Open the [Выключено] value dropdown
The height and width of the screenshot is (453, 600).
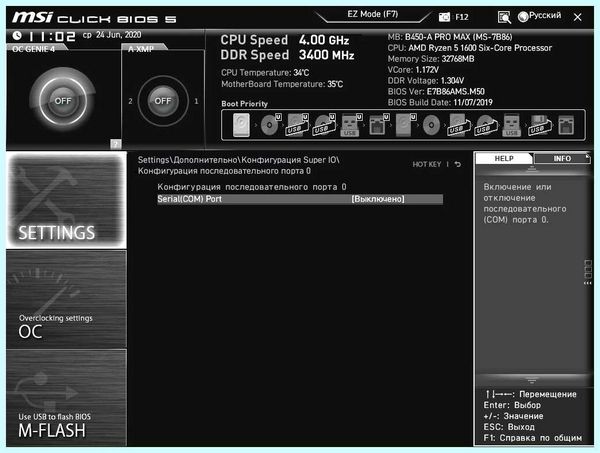coord(378,199)
